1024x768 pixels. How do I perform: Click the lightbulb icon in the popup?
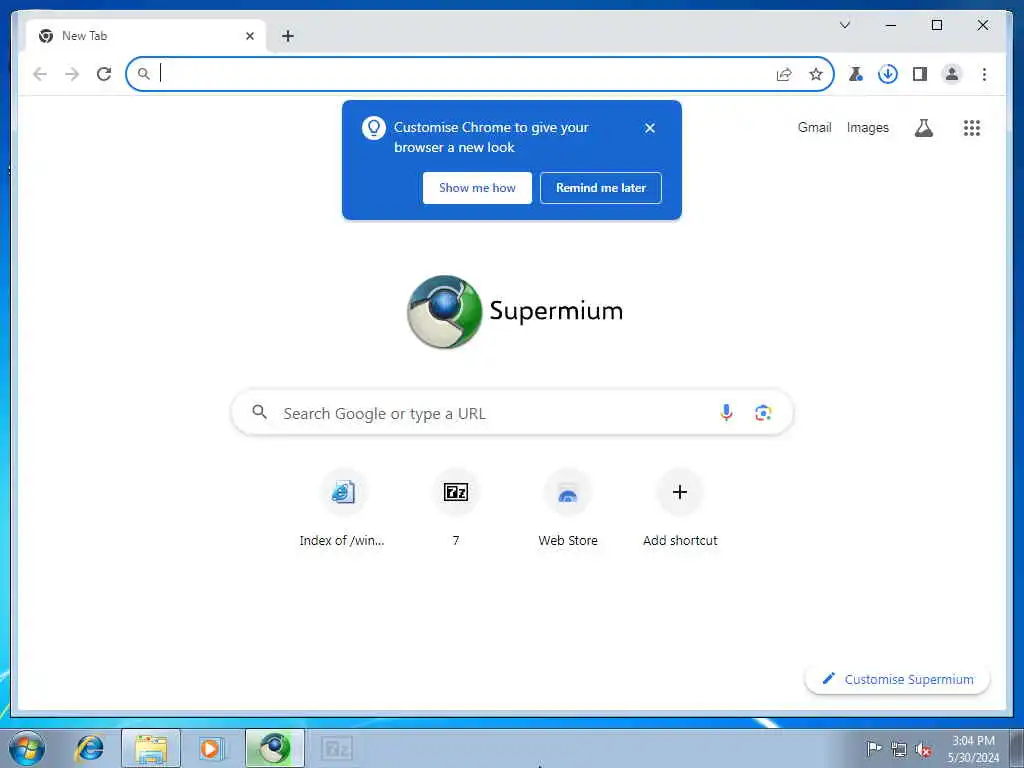click(374, 128)
